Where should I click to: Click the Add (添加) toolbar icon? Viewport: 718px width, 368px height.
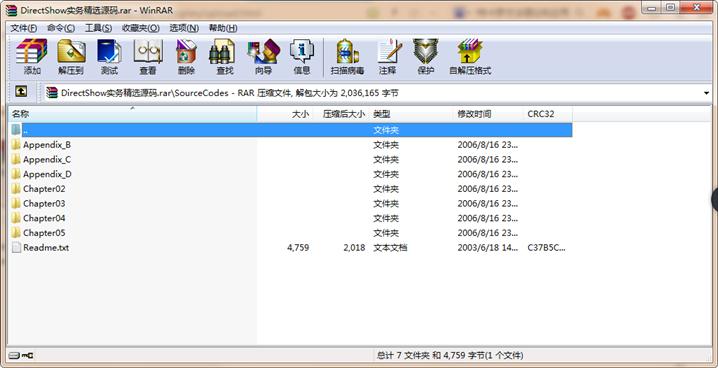point(32,57)
